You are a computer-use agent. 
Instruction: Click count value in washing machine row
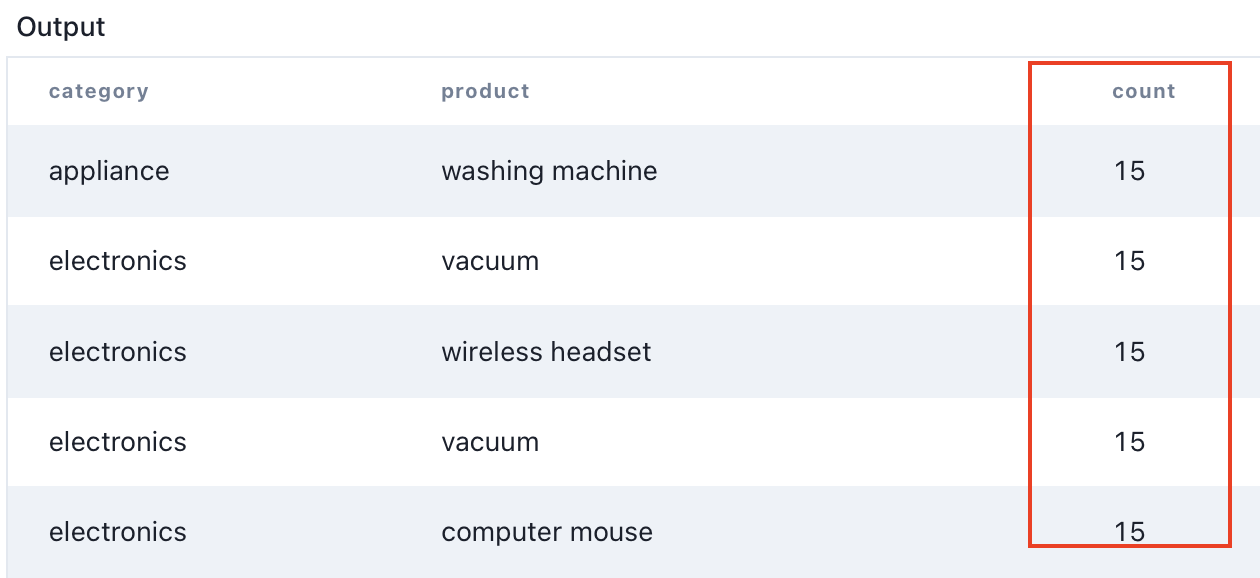[x=1129, y=171]
